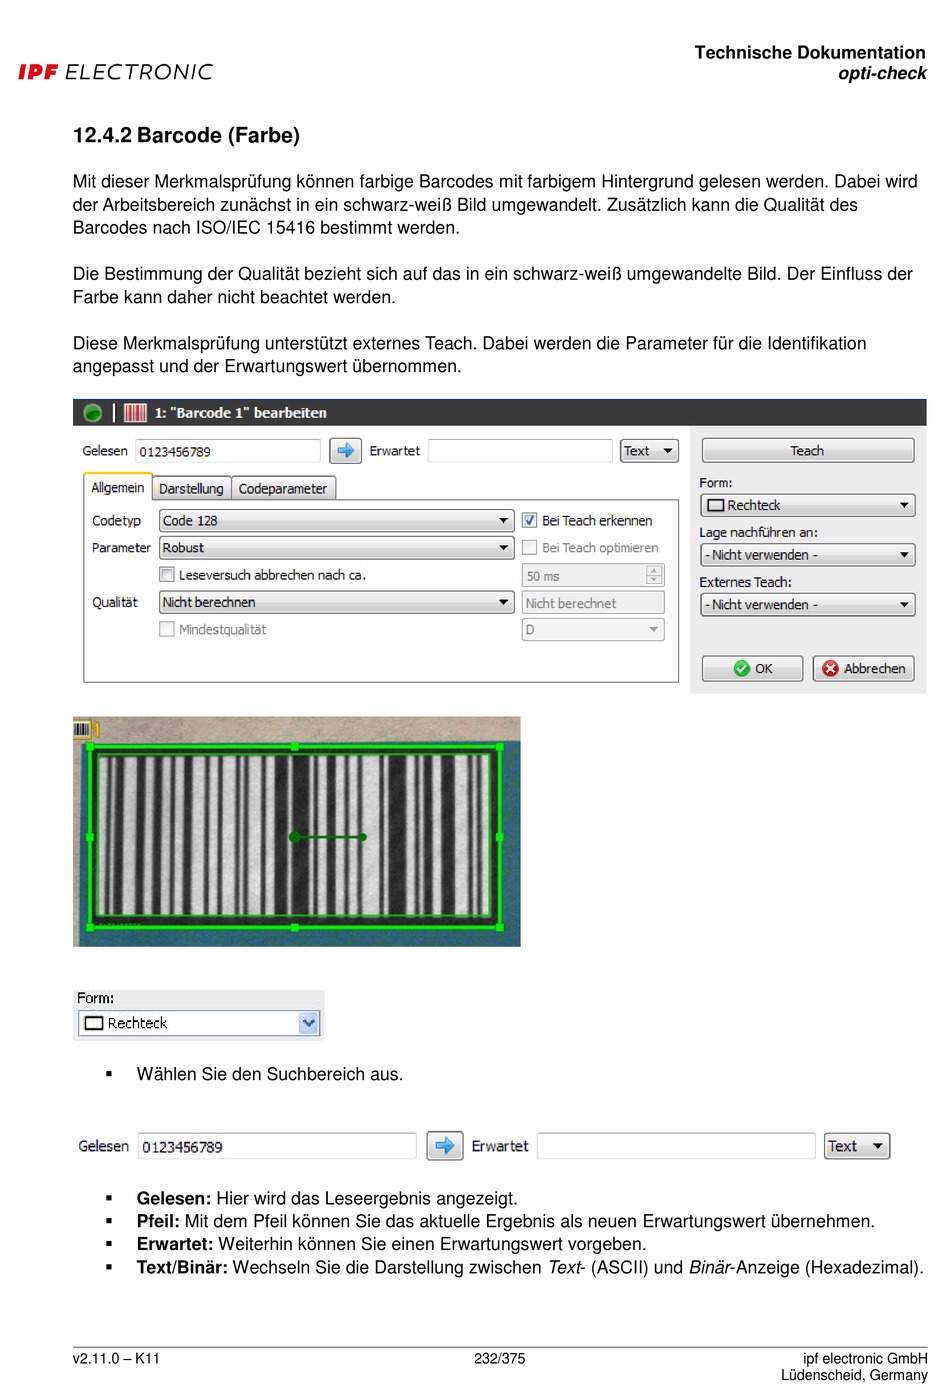Click the 'IPF ELECTRONIC' logo
Screen dimensions: 950x1387
click(x=115, y=72)
